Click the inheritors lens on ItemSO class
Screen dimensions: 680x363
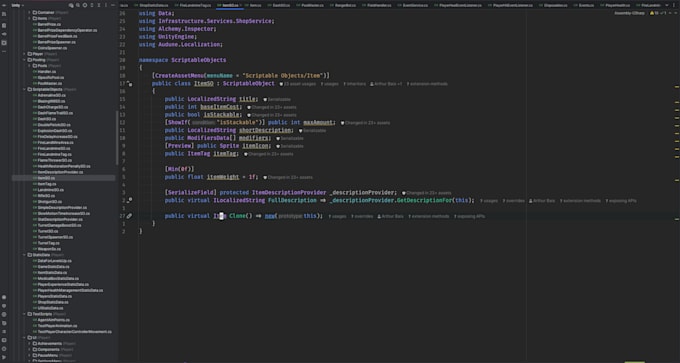click(x=355, y=84)
